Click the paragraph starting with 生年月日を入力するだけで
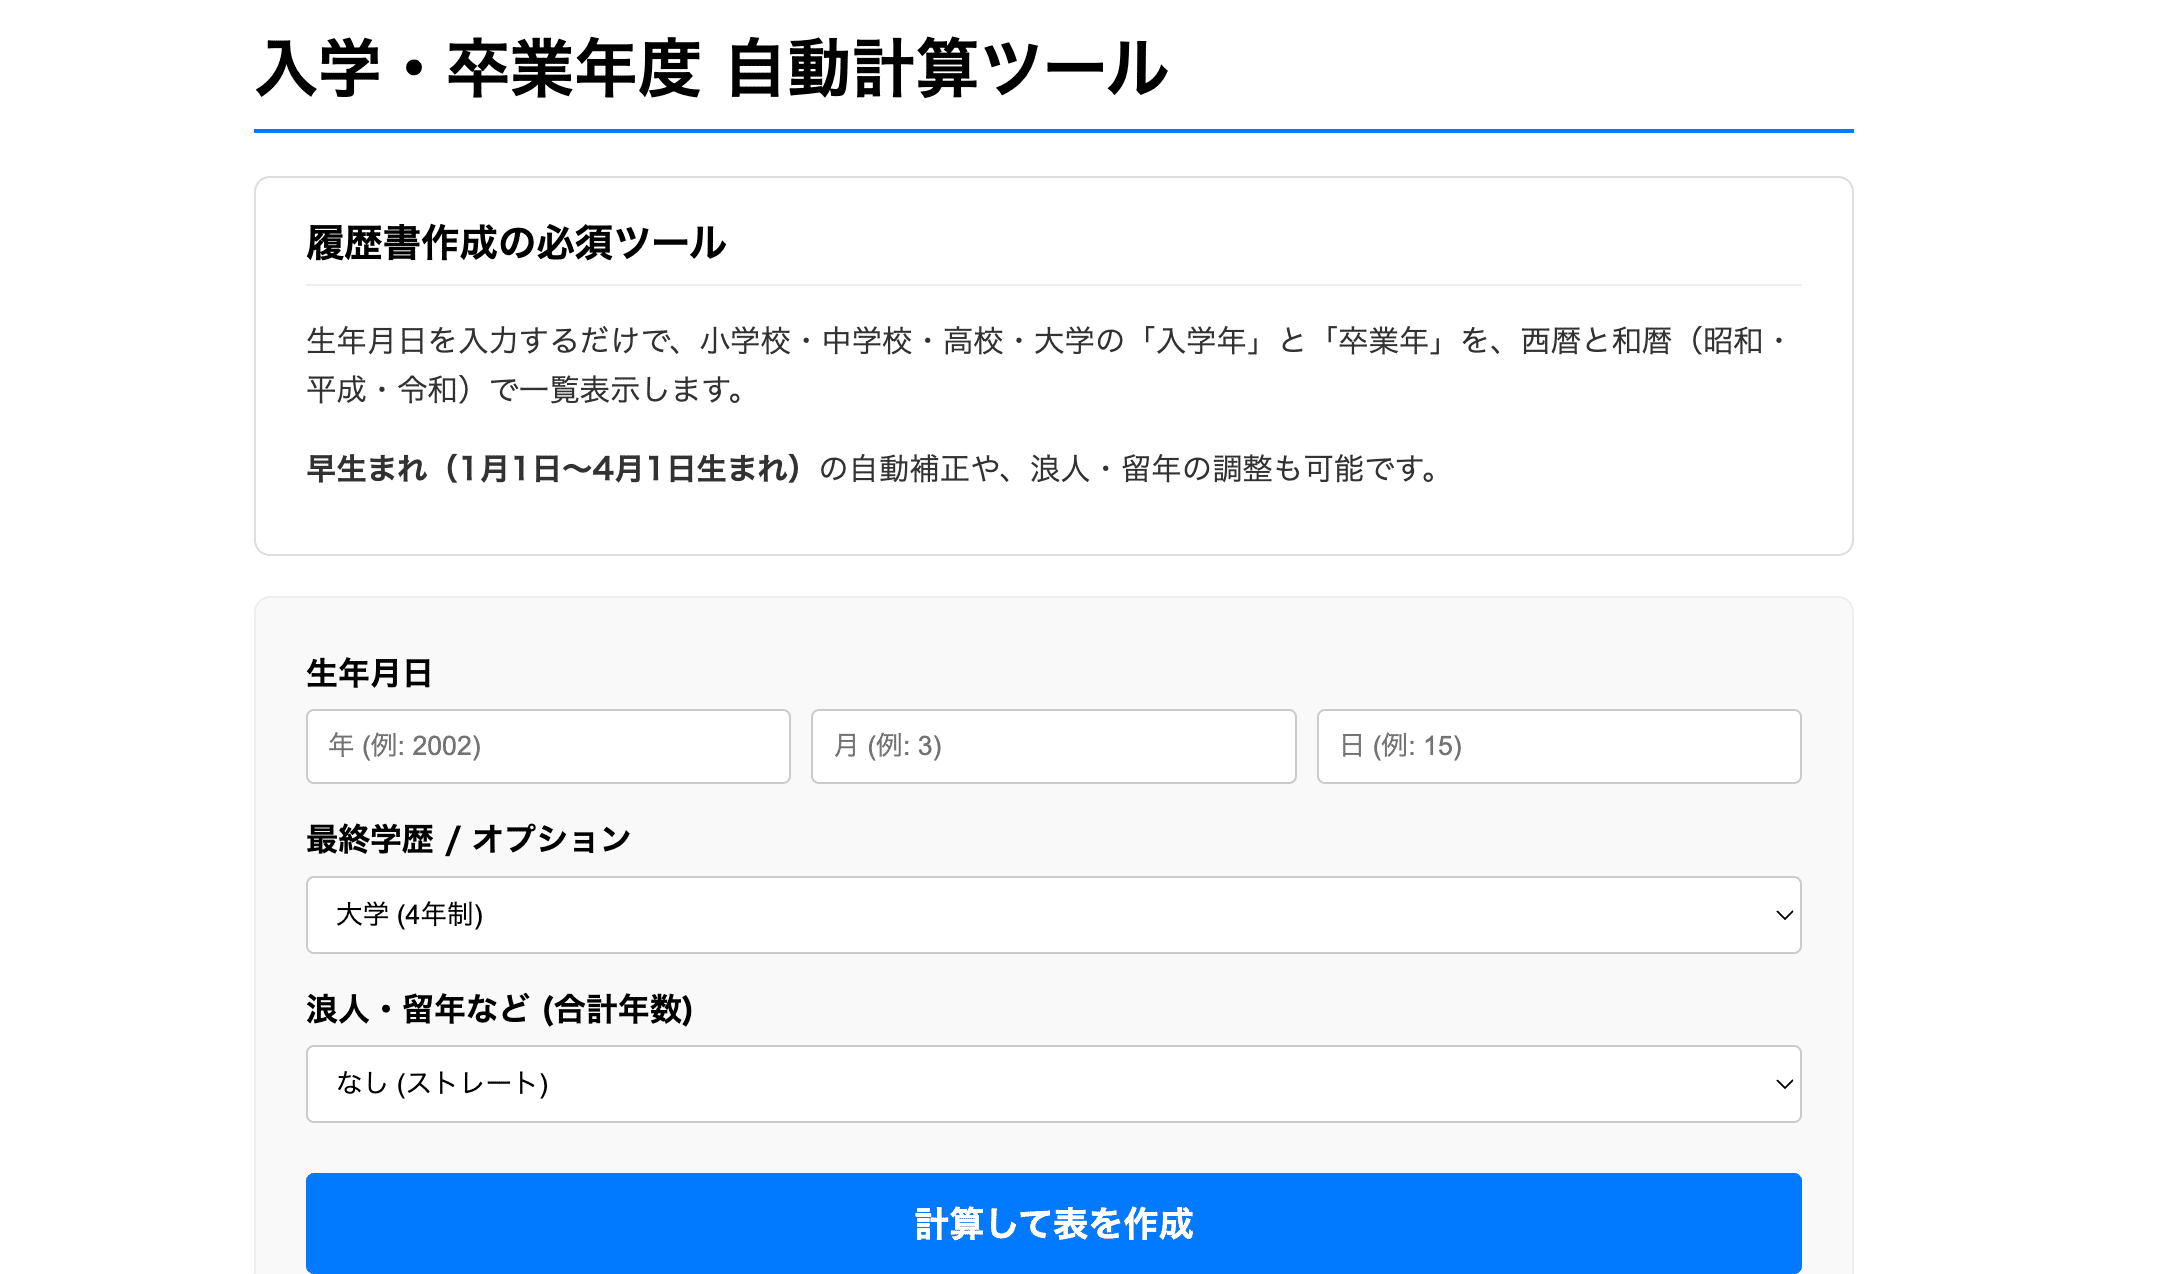2178x1274 pixels. pos(1045,341)
